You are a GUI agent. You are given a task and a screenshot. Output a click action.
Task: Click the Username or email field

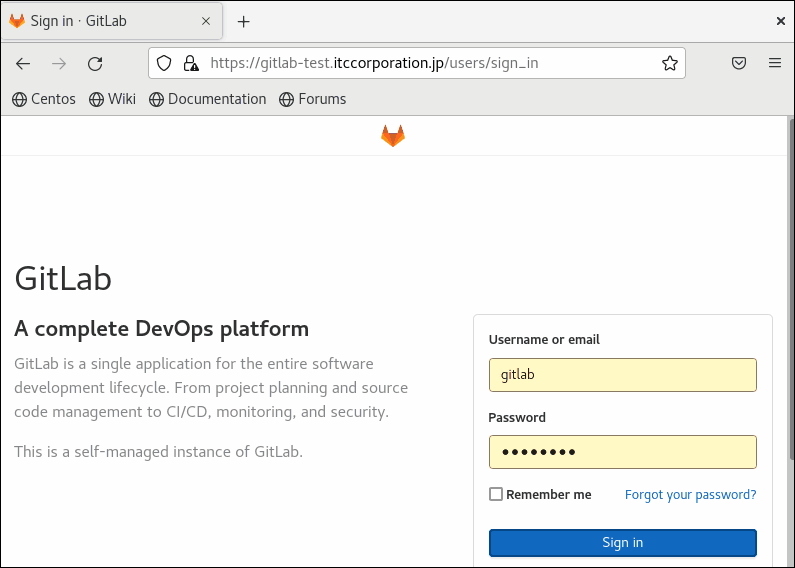tap(623, 375)
